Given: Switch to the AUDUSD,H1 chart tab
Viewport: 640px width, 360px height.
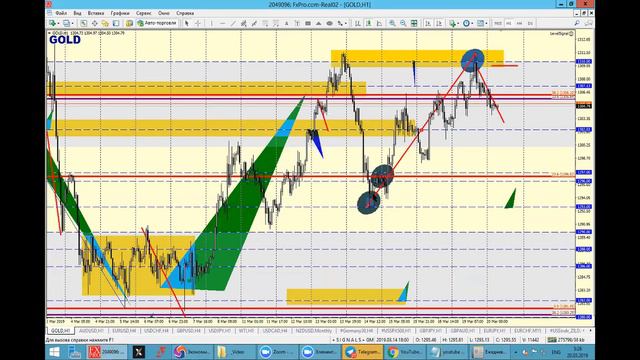Looking at the screenshot, I should [91, 331].
